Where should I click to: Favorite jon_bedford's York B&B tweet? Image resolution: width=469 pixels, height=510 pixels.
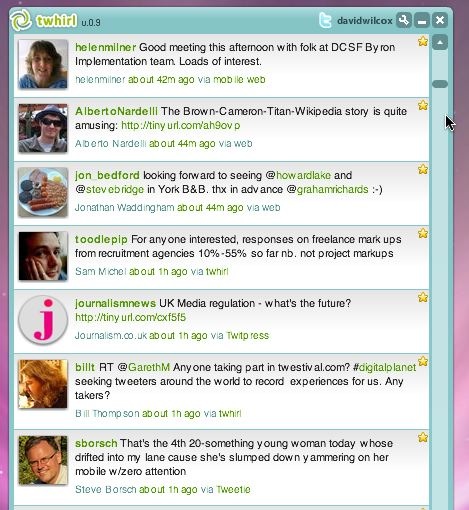423,169
